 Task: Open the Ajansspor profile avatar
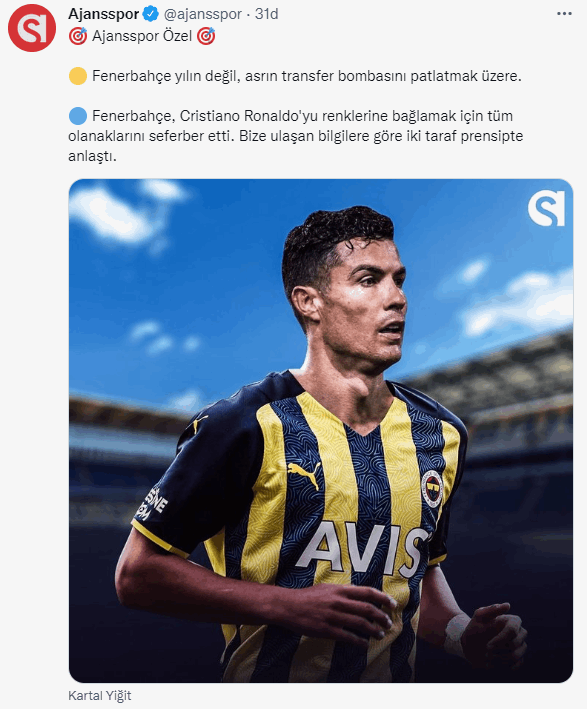(x=32, y=28)
